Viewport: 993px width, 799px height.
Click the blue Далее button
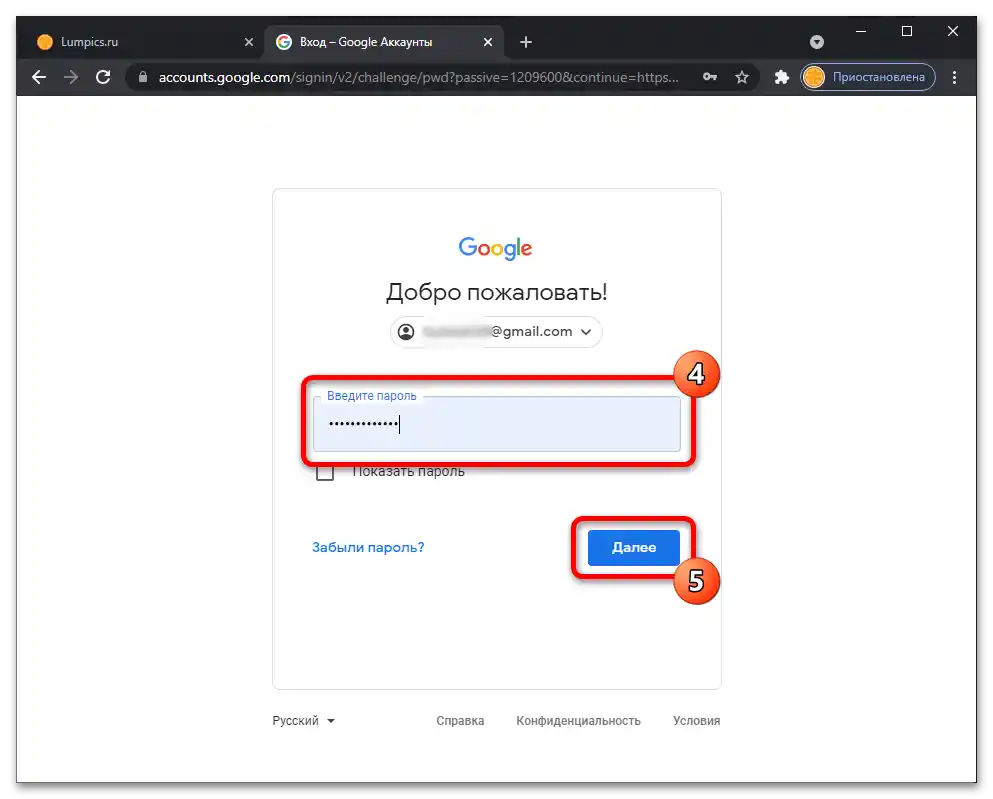point(633,548)
